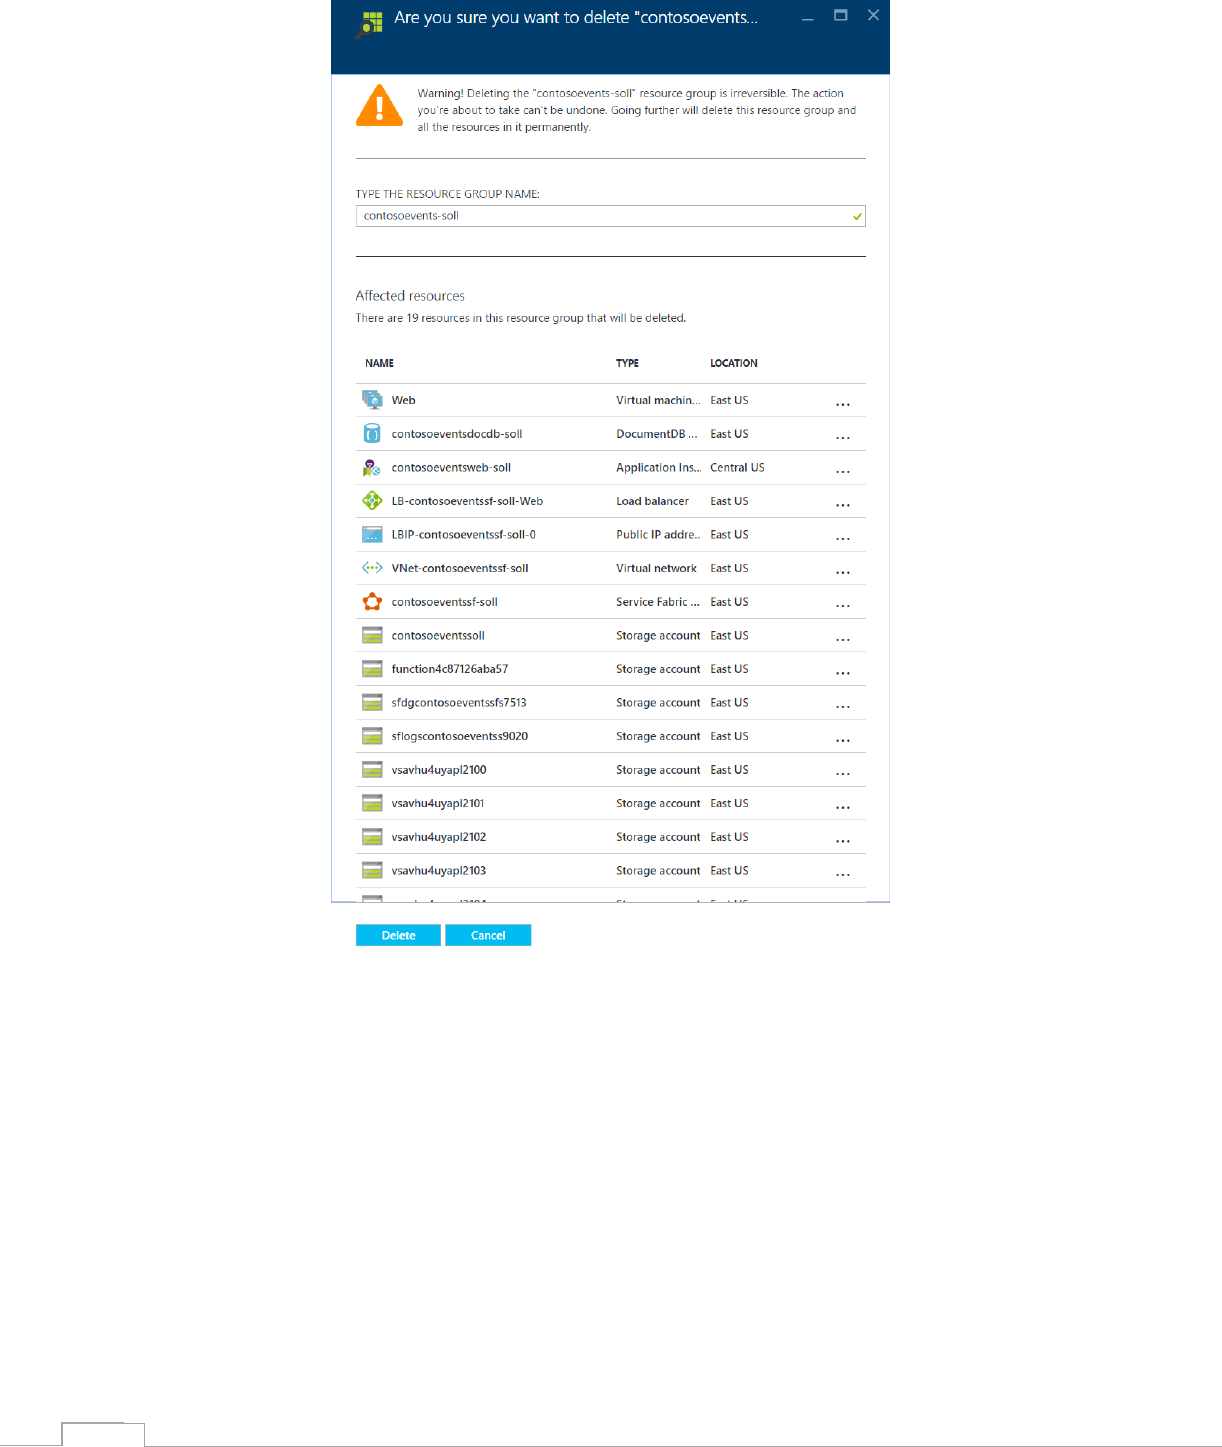Maximize the delete confirmation blade

(841, 15)
